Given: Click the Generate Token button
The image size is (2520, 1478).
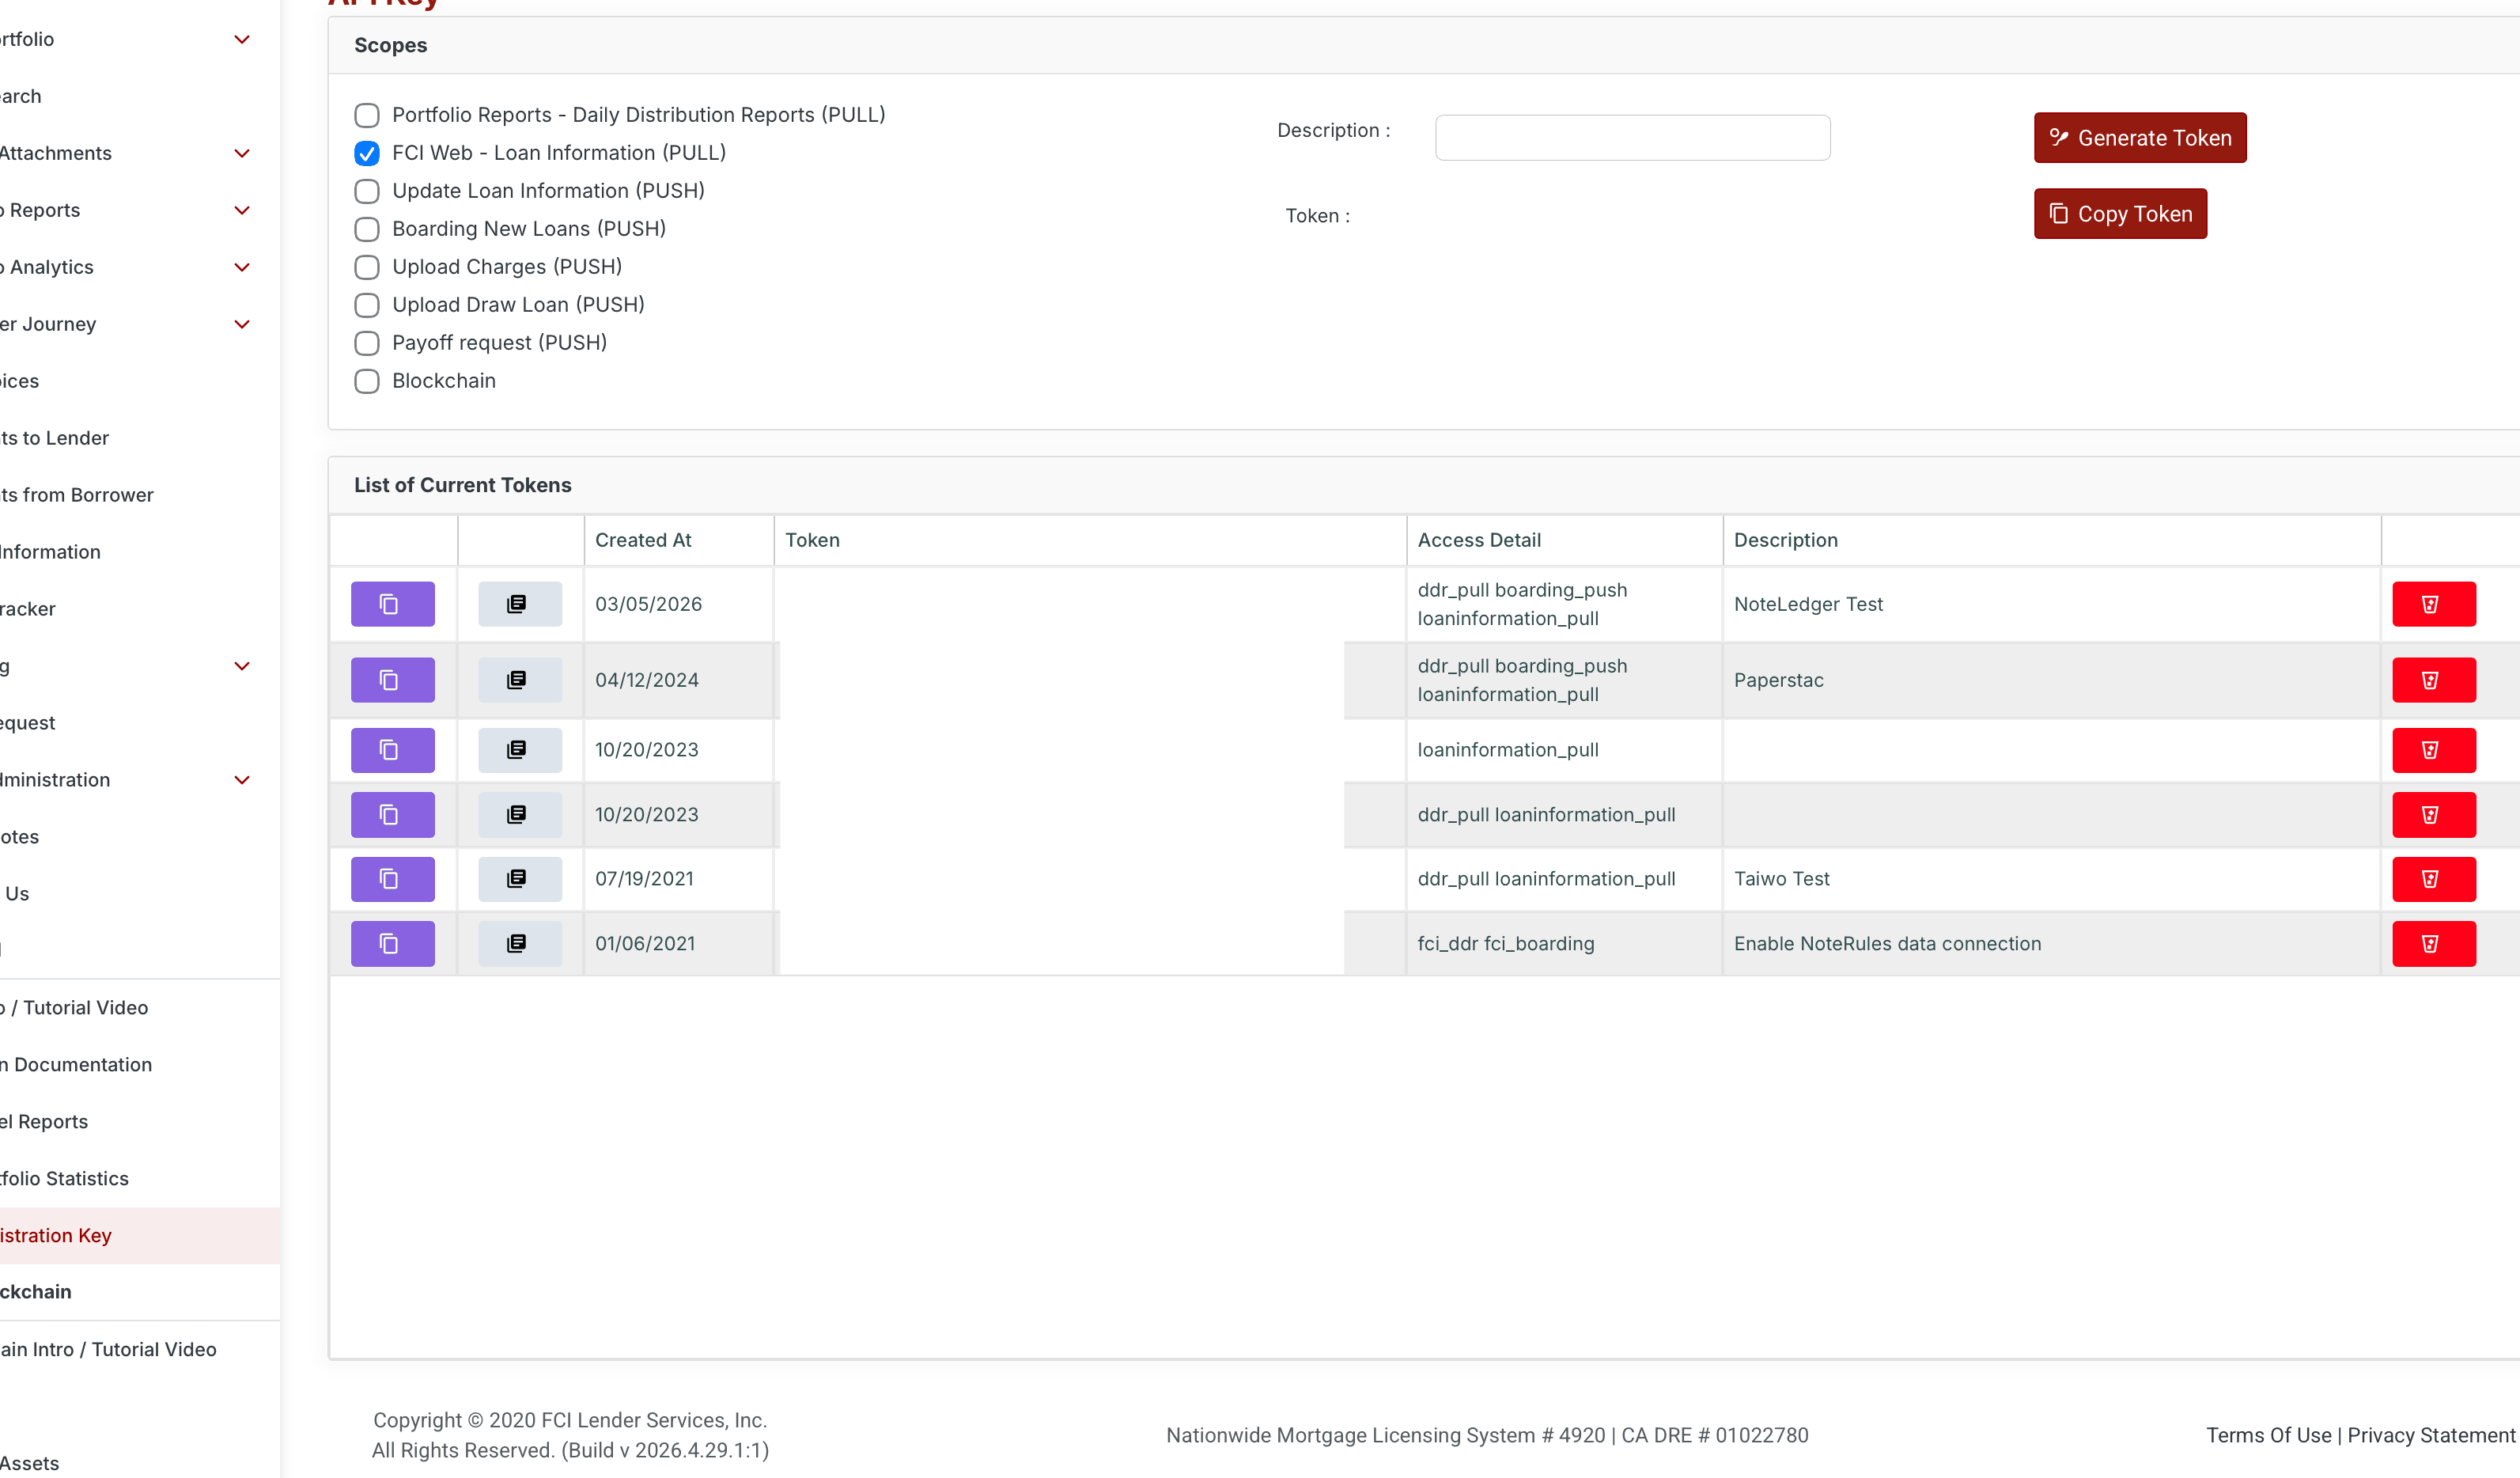Looking at the screenshot, I should (2140, 138).
